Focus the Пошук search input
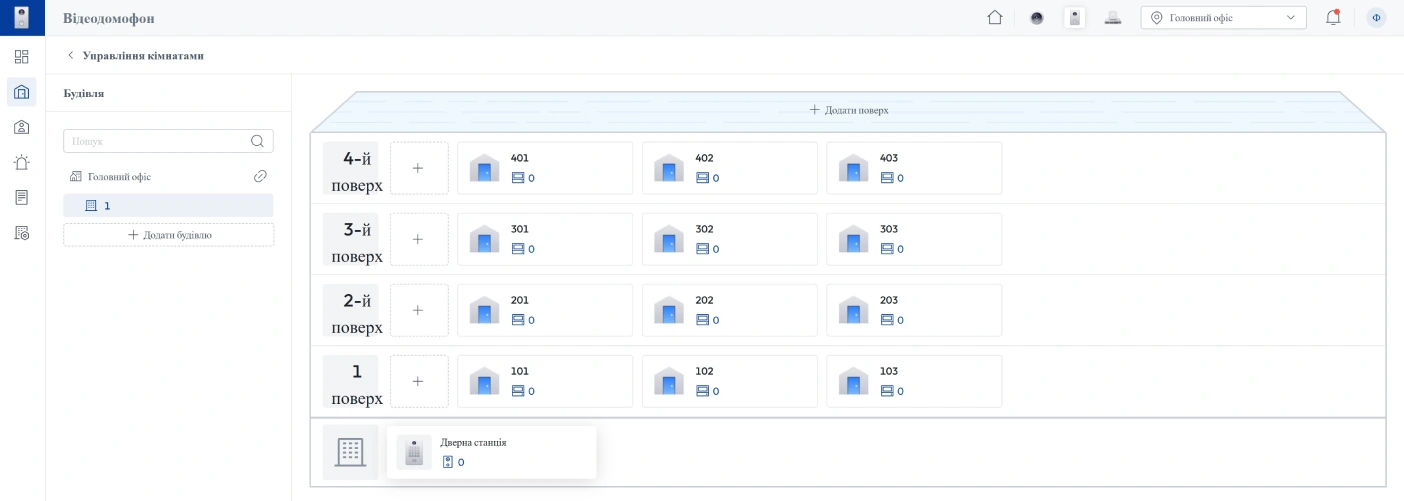 [155, 141]
